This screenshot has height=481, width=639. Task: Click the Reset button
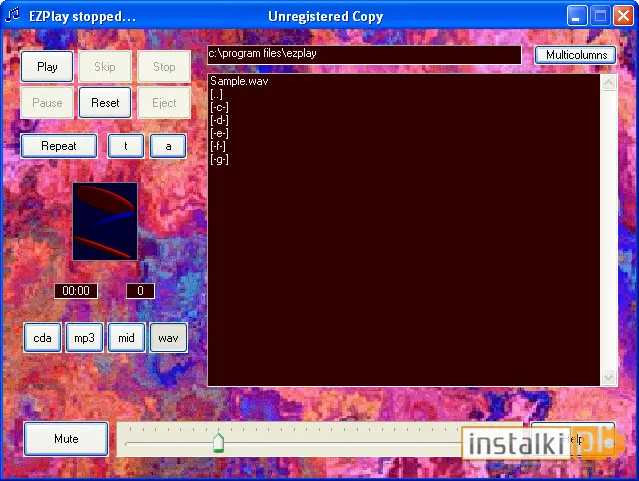[105, 103]
